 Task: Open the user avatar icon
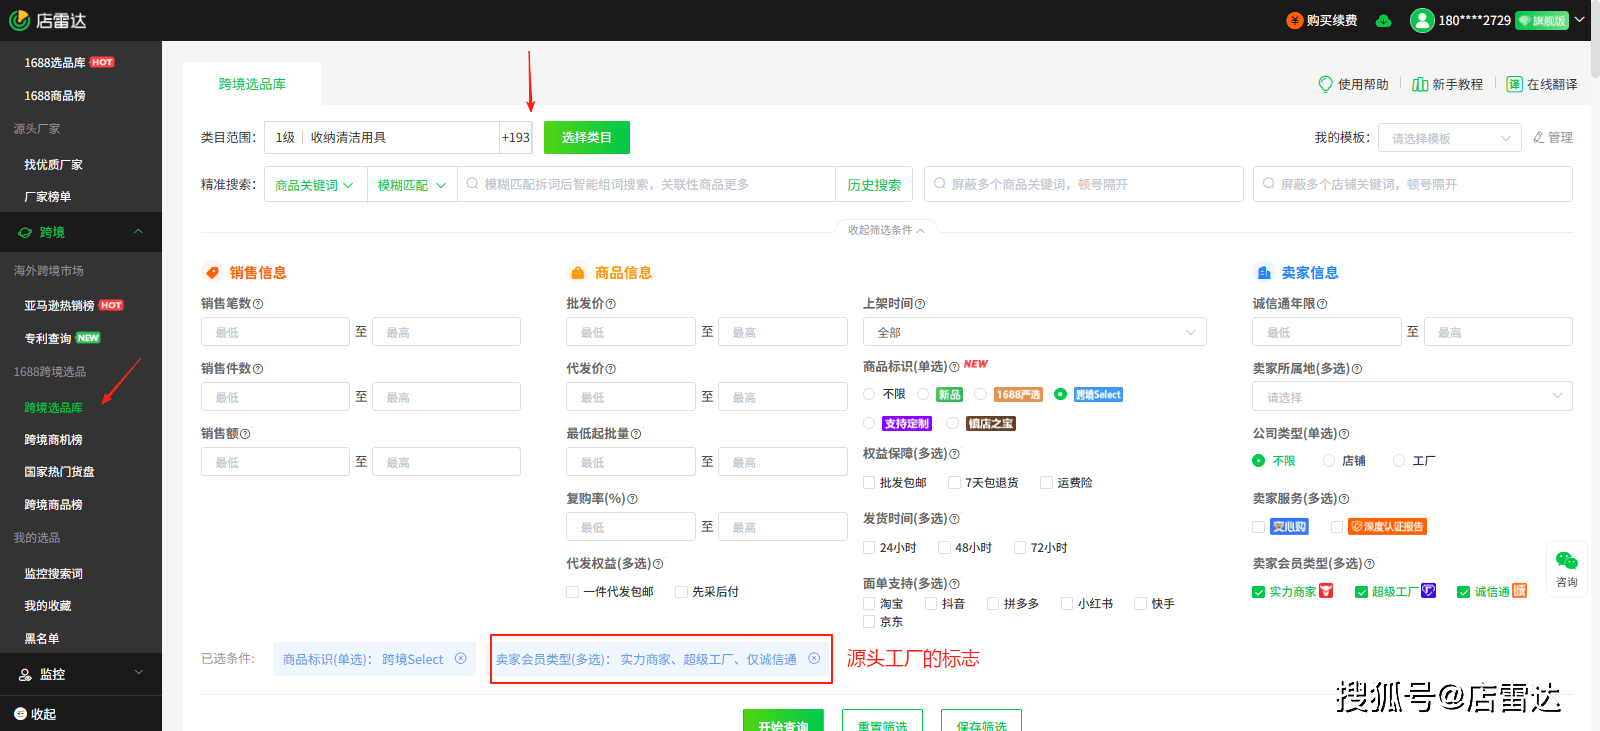pyautogui.click(x=1422, y=20)
